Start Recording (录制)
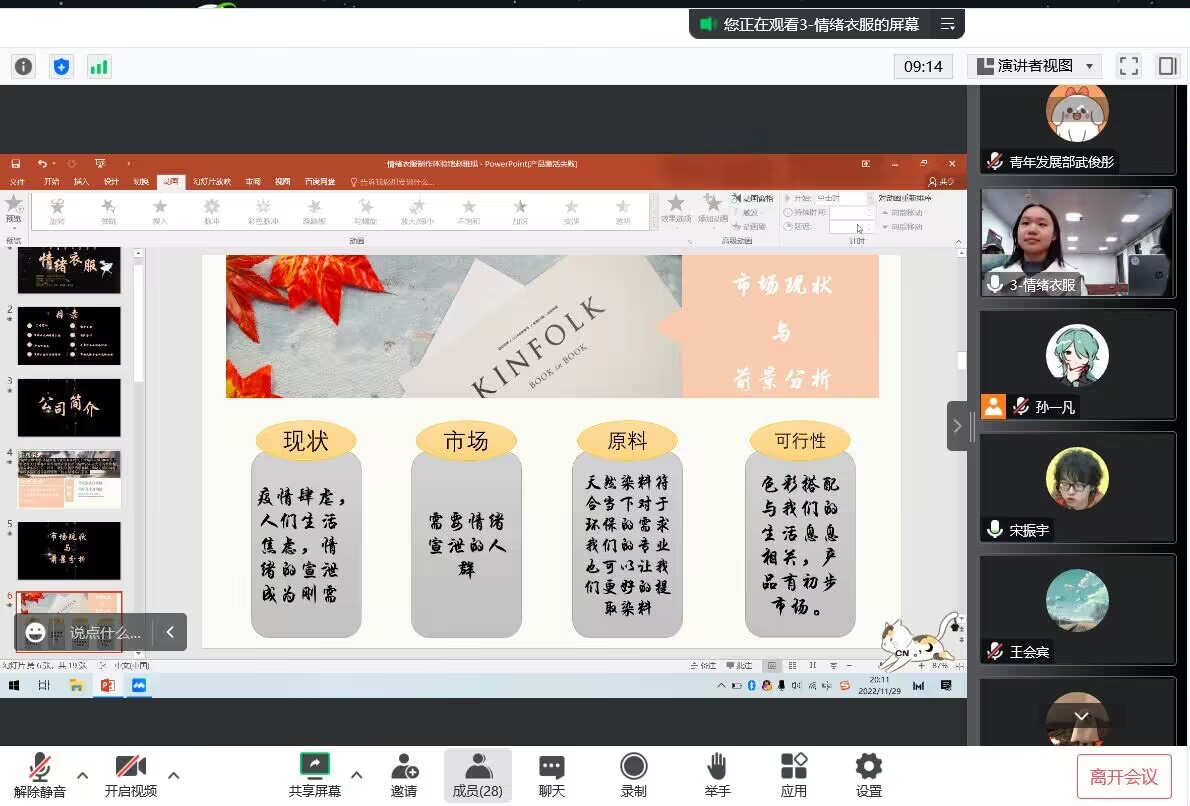 point(633,776)
